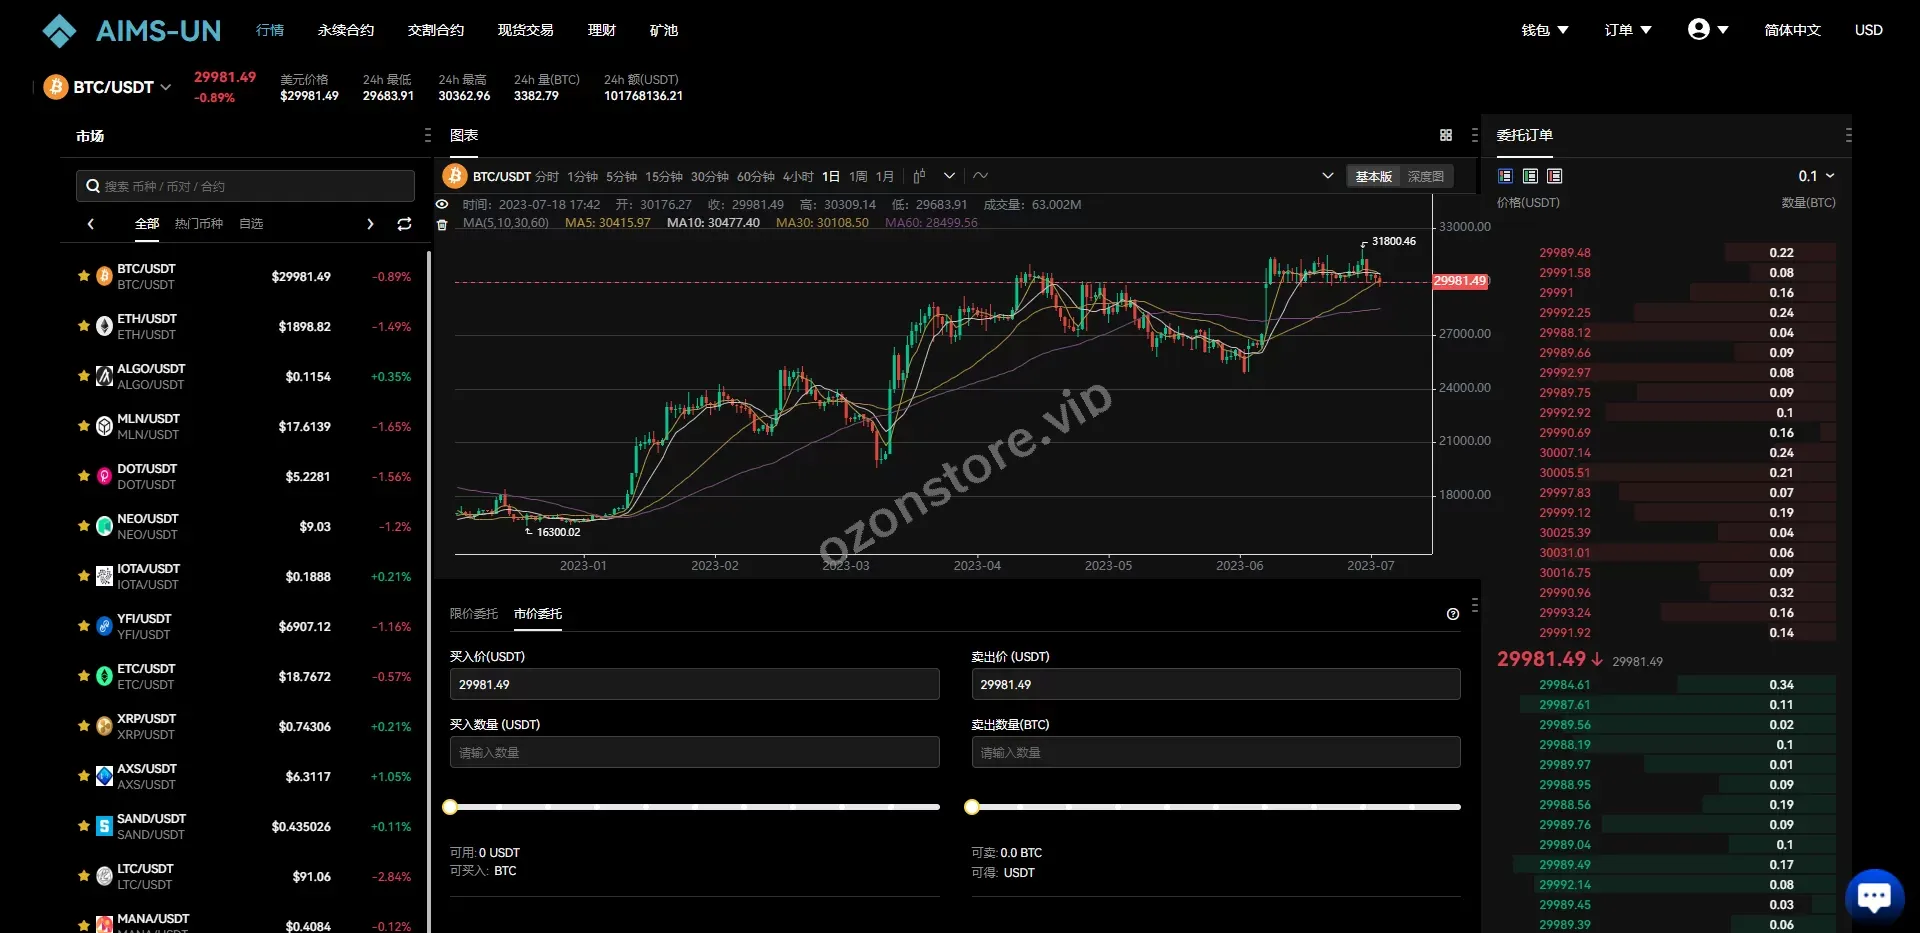1920x933 pixels.
Task: Open the 钱包 wallet dropdown
Action: 1544,30
